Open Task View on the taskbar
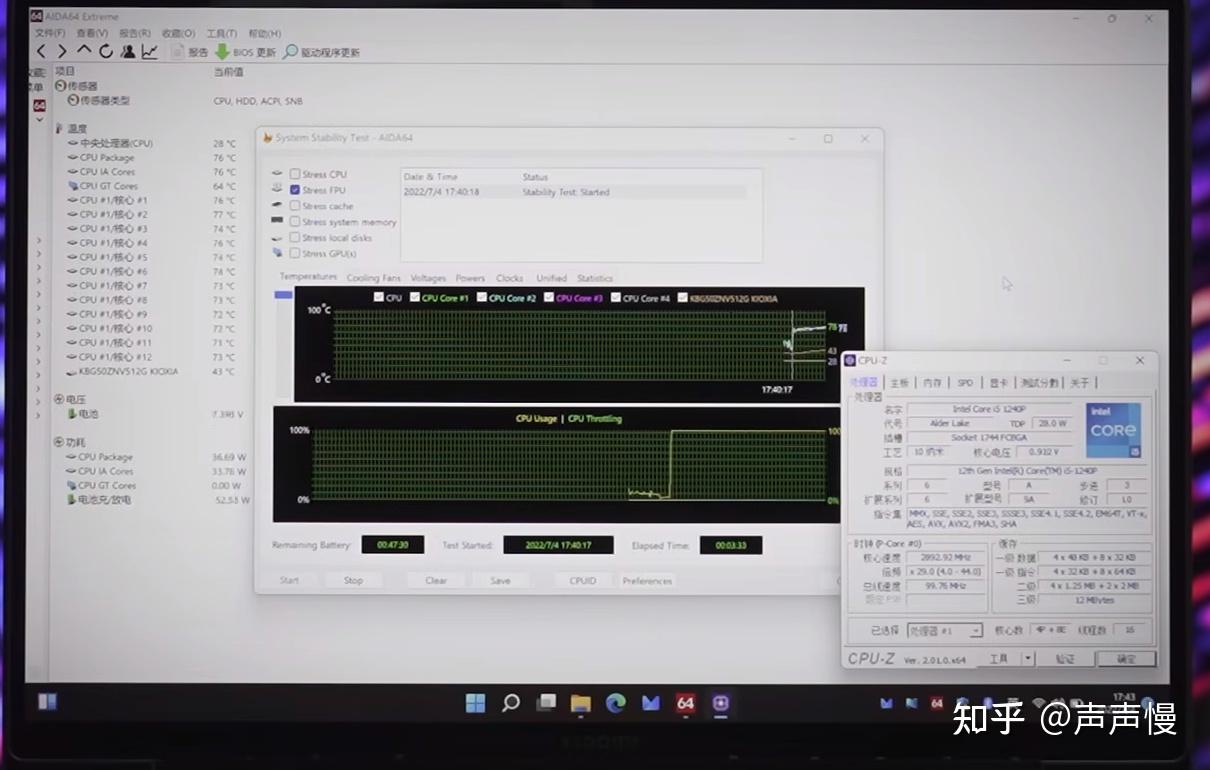 click(x=546, y=703)
